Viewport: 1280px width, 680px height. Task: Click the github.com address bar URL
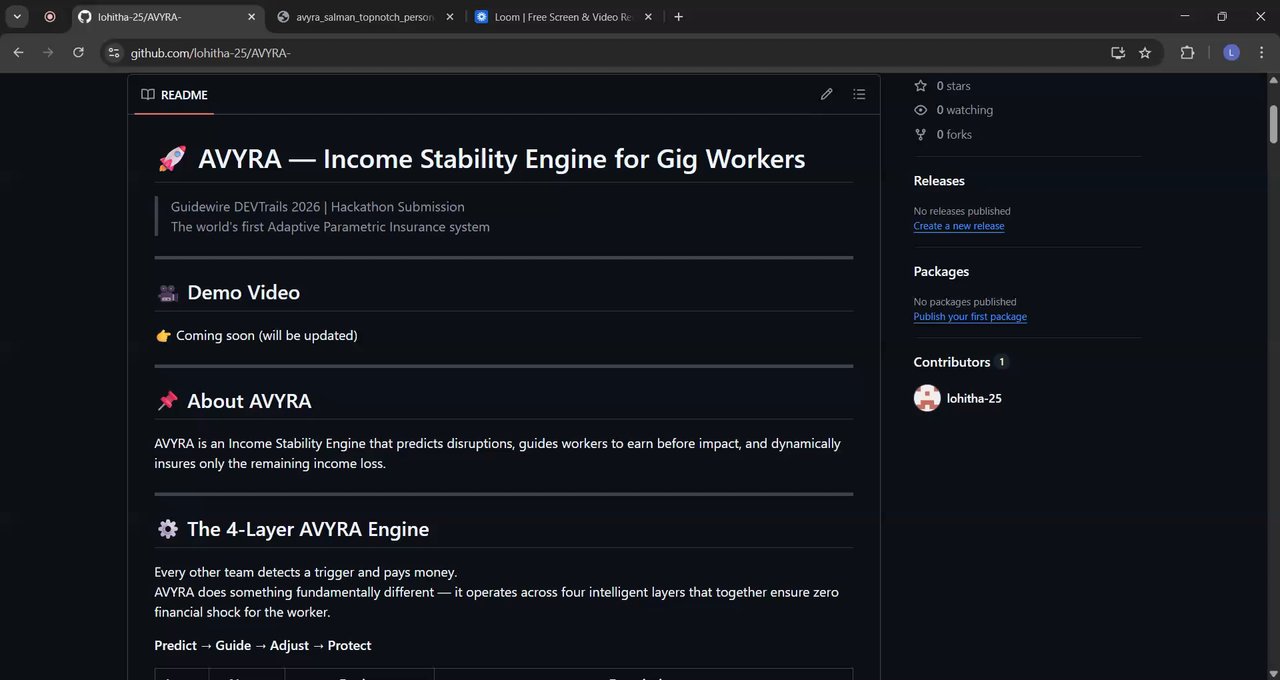click(210, 53)
